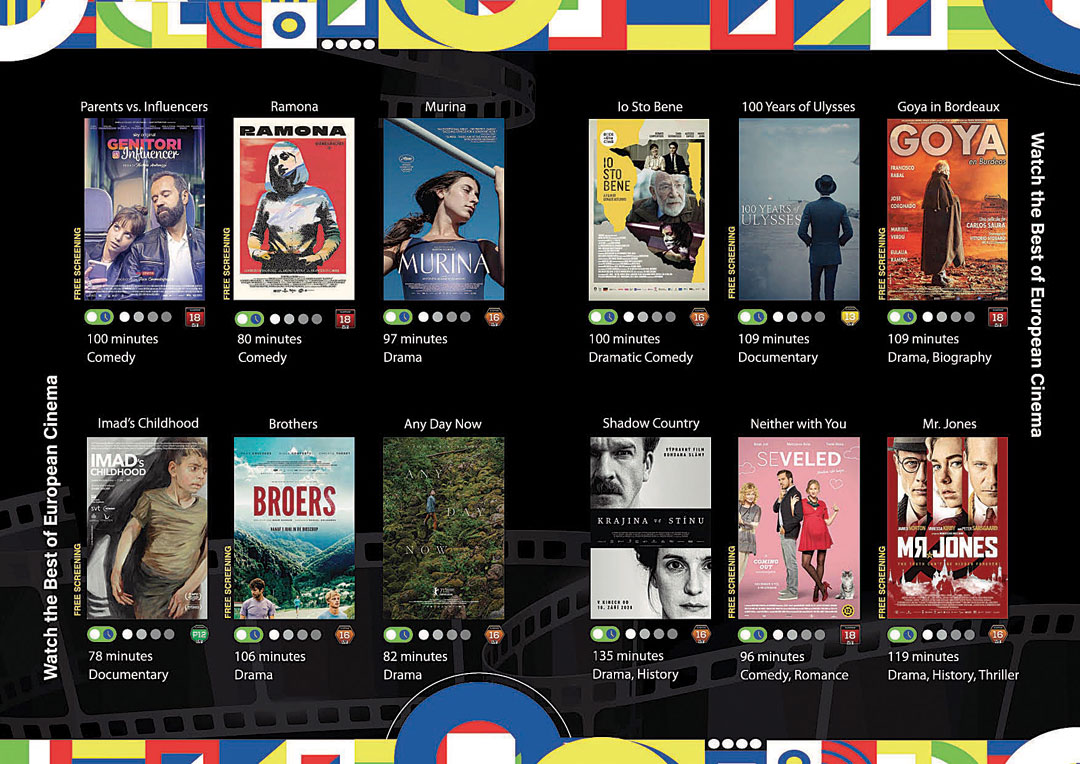1080x764 pixels.
Task: Click the 'Goya in Bordeaux' title
Action: [x=948, y=107]
